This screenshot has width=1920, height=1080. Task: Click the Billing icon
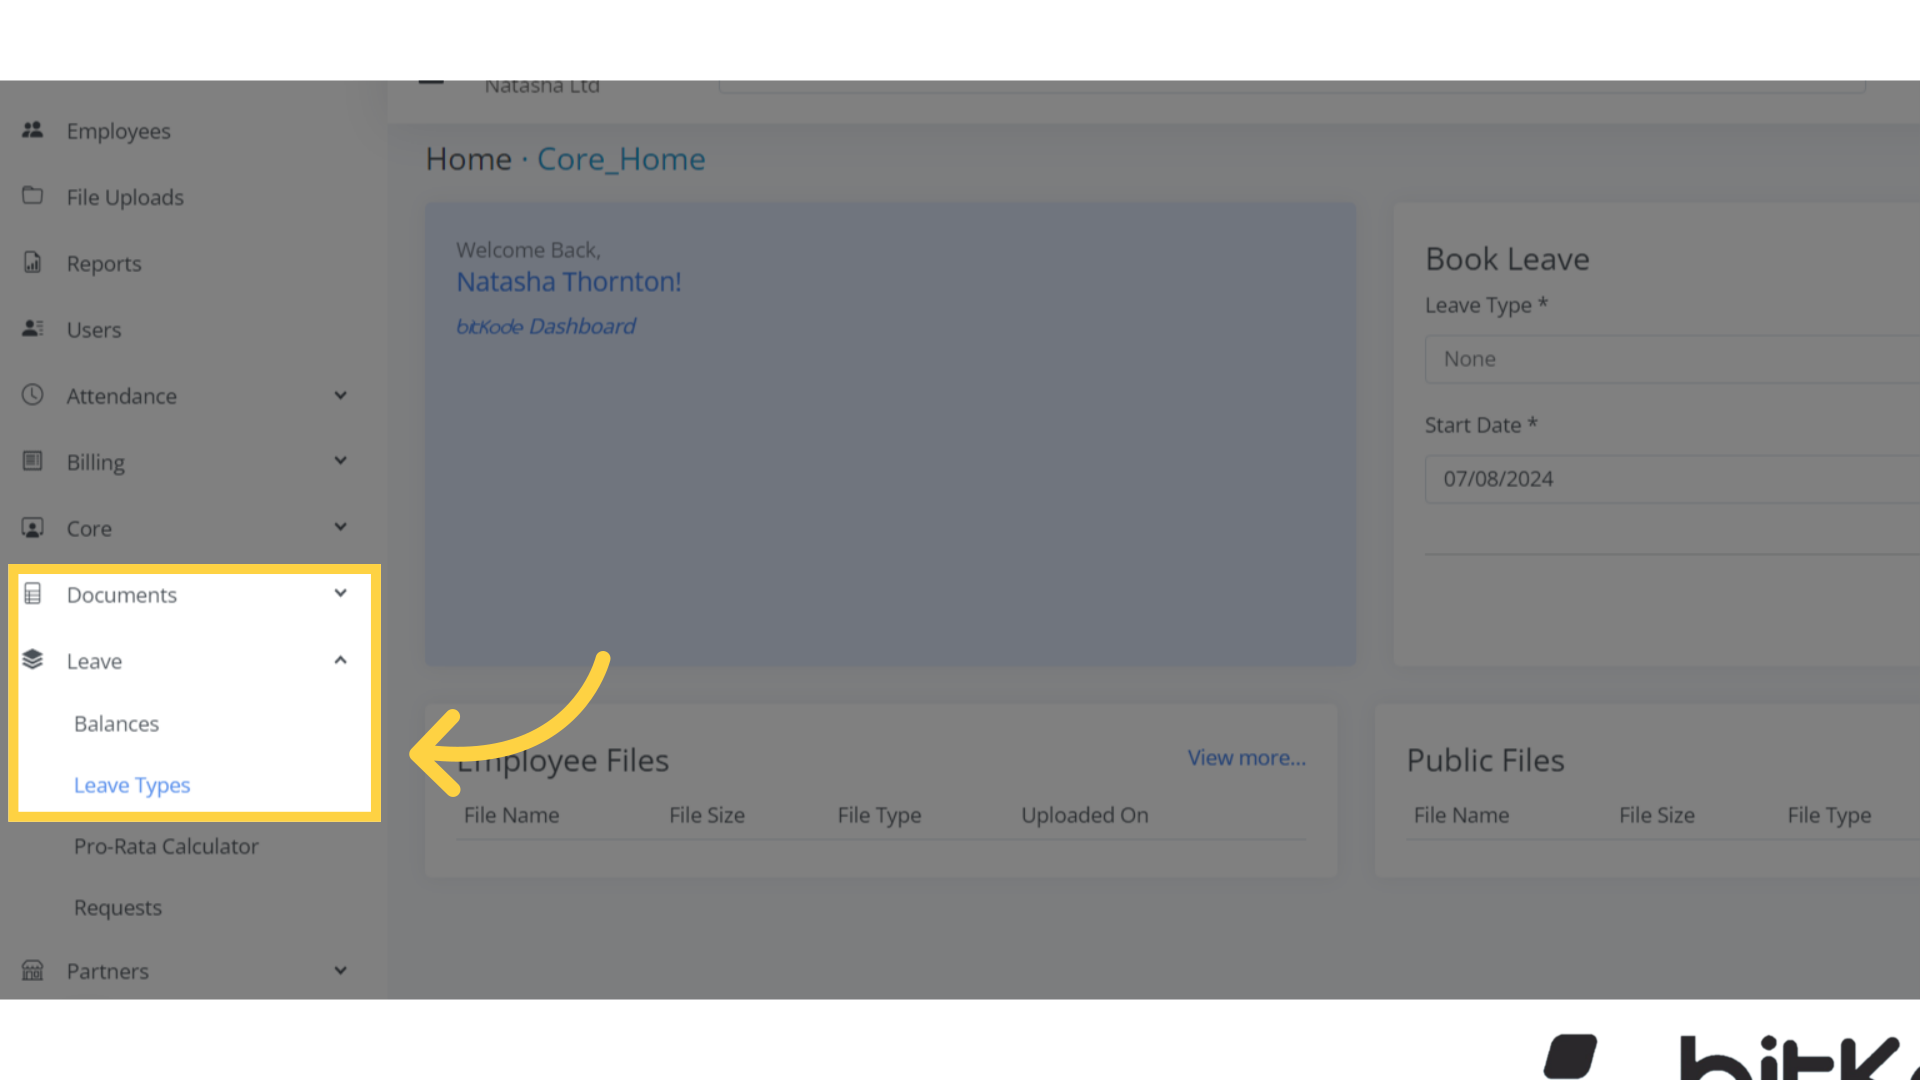[x=32, y=461]
